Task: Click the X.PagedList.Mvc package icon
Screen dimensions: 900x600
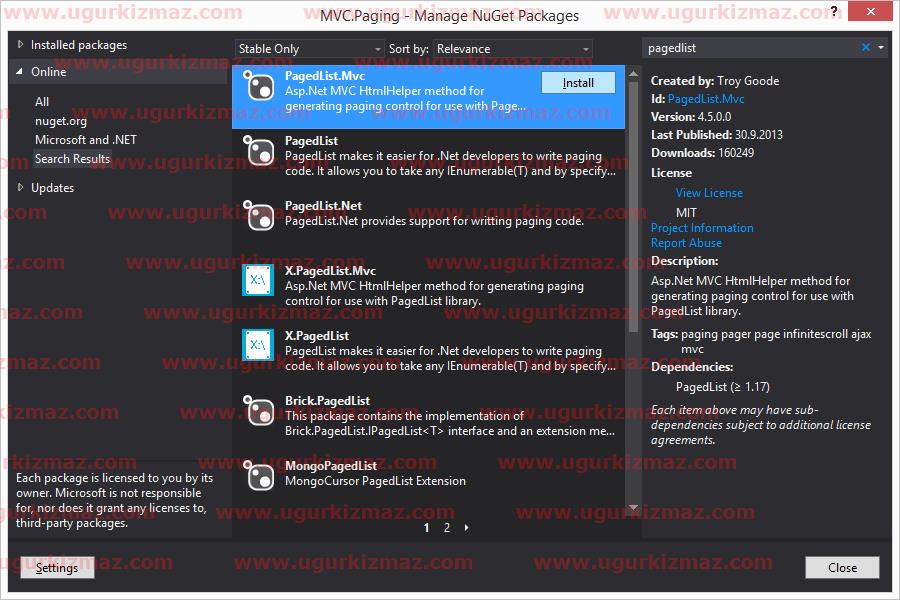Action: point(258,280)
